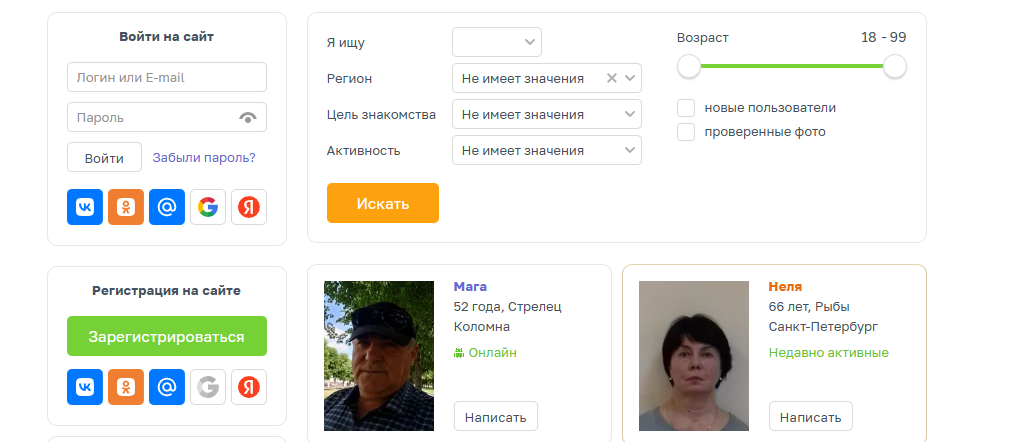This screenshot has height=442, width=1013.
Task: Log in with VK icon
Action: click(x=85, y=207)
